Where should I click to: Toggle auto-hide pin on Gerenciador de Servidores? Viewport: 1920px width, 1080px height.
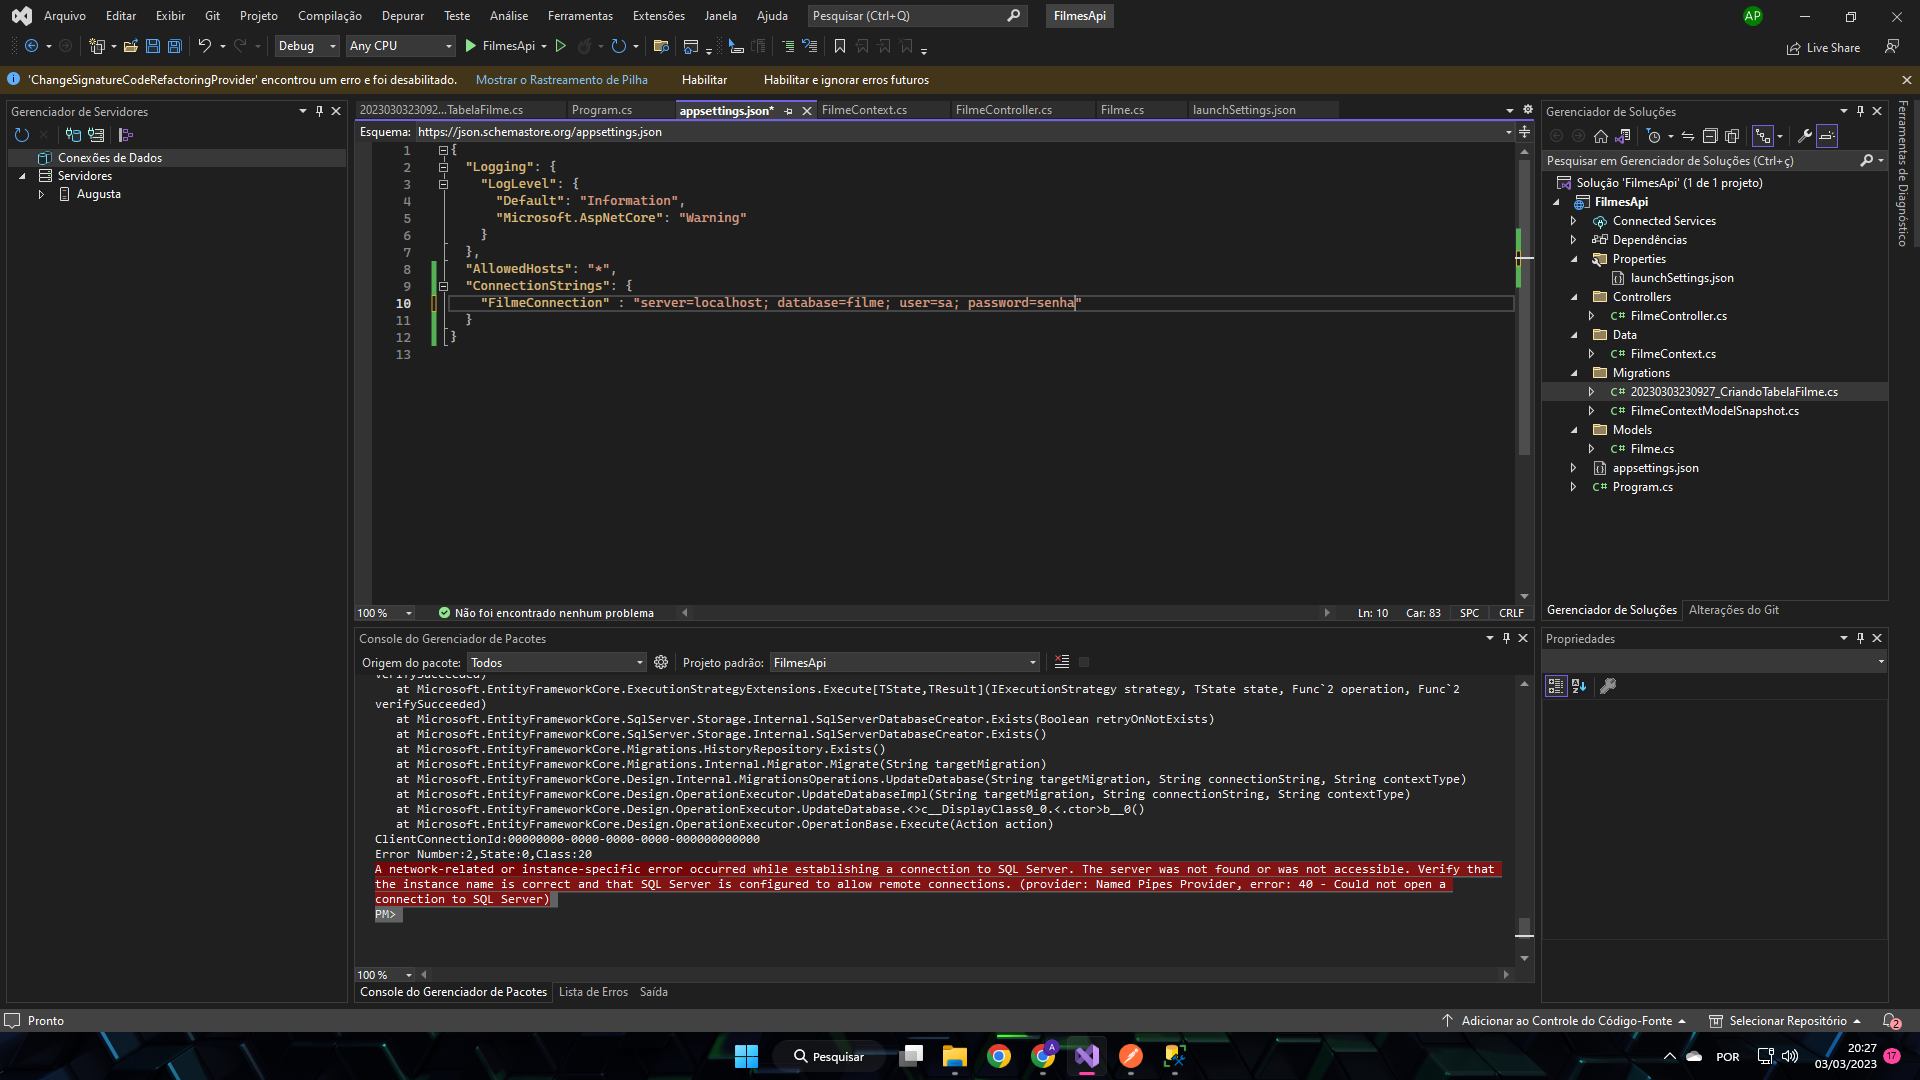coord(319,111)
